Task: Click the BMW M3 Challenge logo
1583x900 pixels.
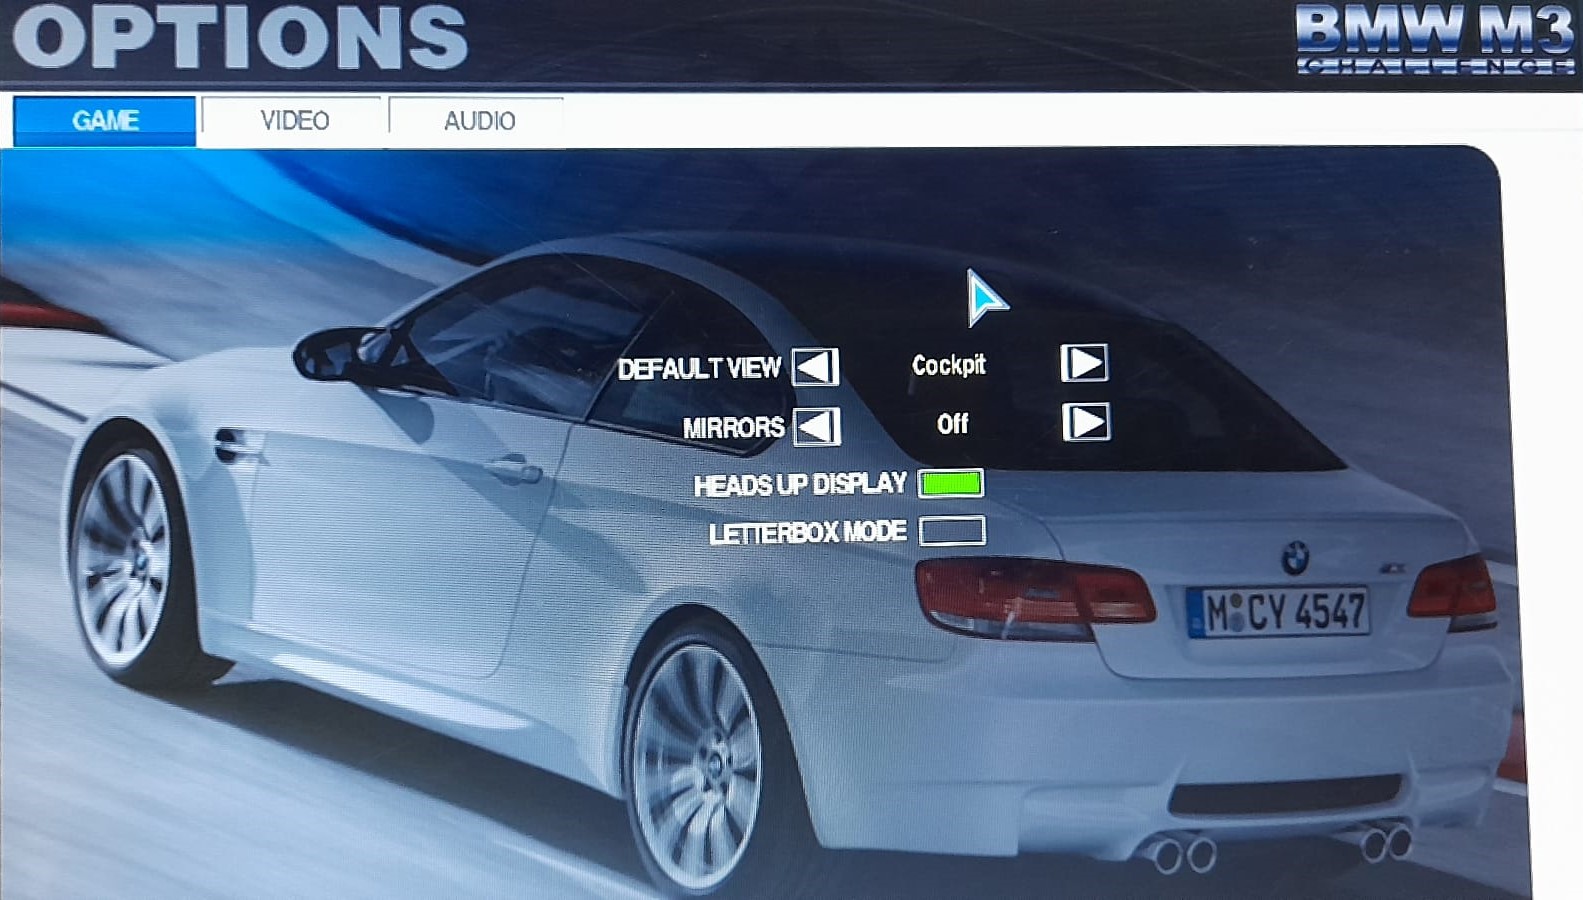Action: coord(1435,40)
